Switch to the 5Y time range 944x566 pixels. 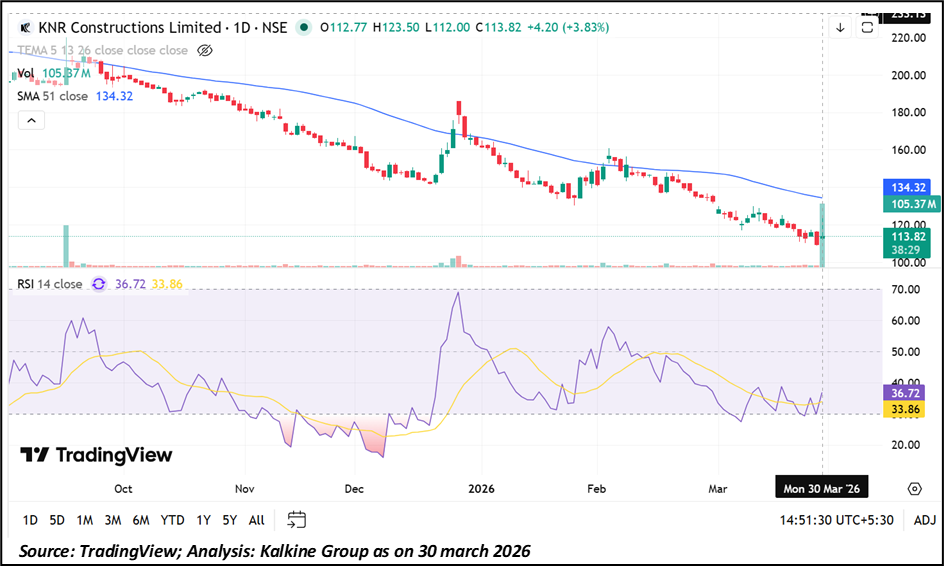pyautogui.click(x=230, y=520)
